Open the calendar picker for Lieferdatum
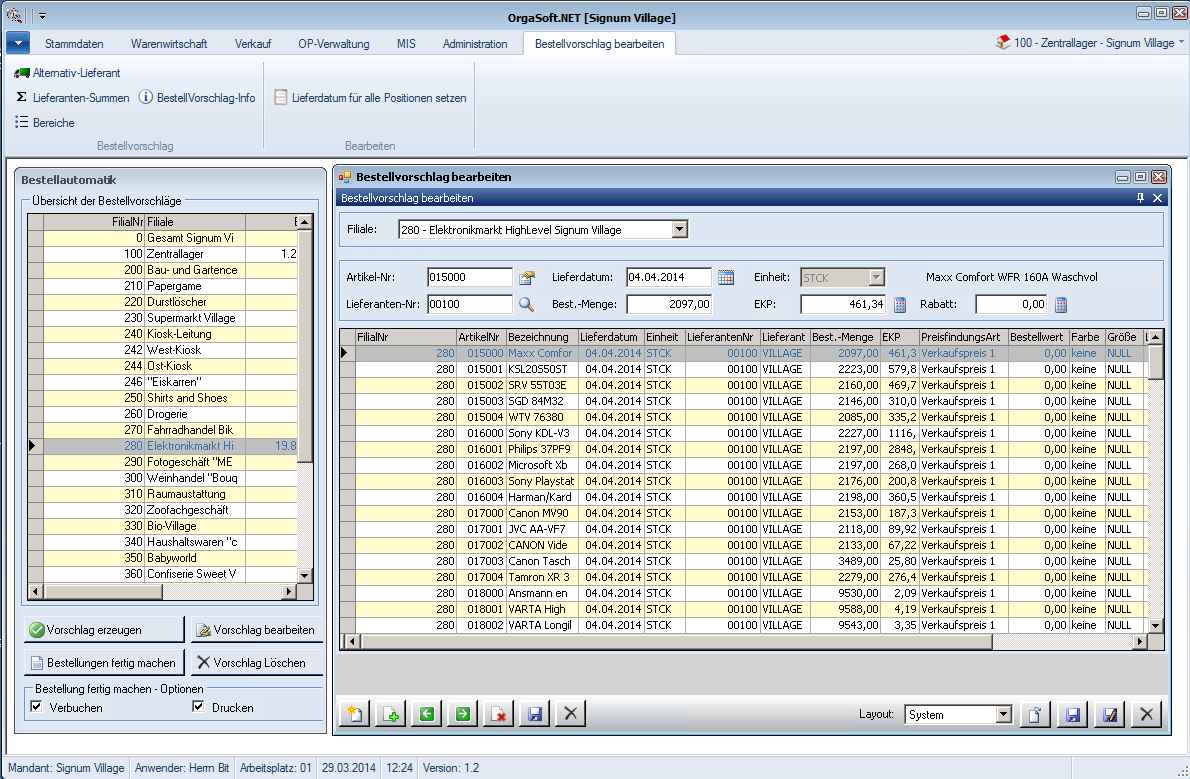 [726, 278]
